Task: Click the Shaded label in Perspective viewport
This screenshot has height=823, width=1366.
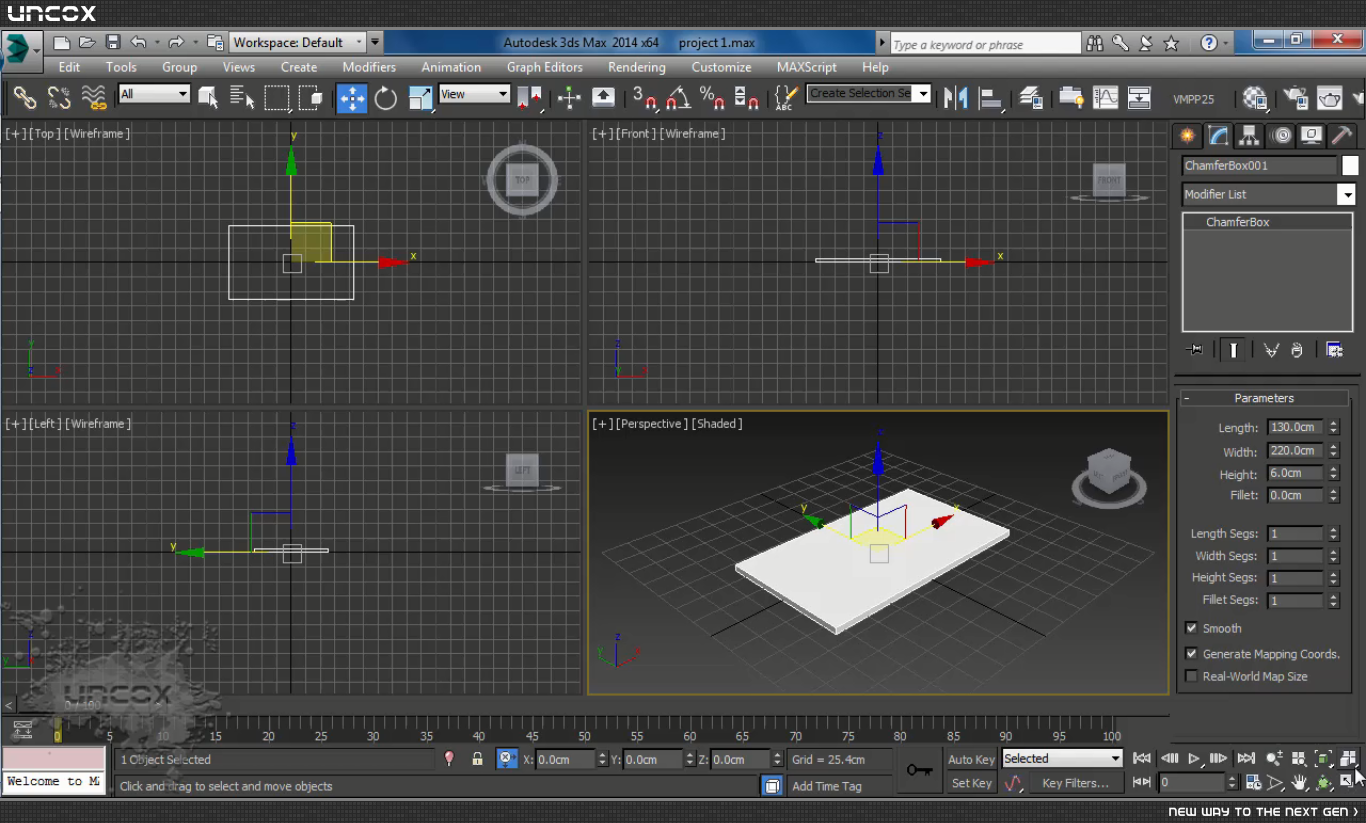Action: tap(718, 424)
